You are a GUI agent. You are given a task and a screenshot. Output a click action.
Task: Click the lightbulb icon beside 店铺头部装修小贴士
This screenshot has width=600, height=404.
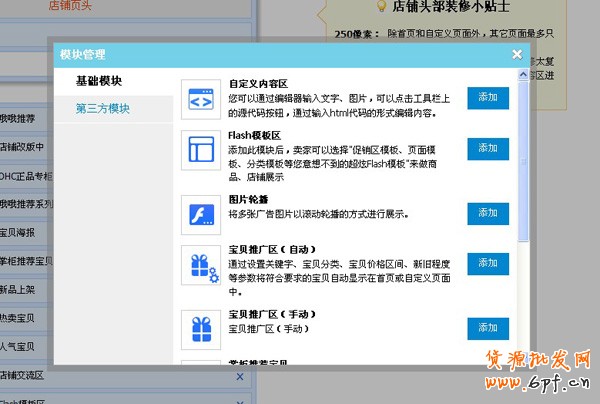pos(381,6)
